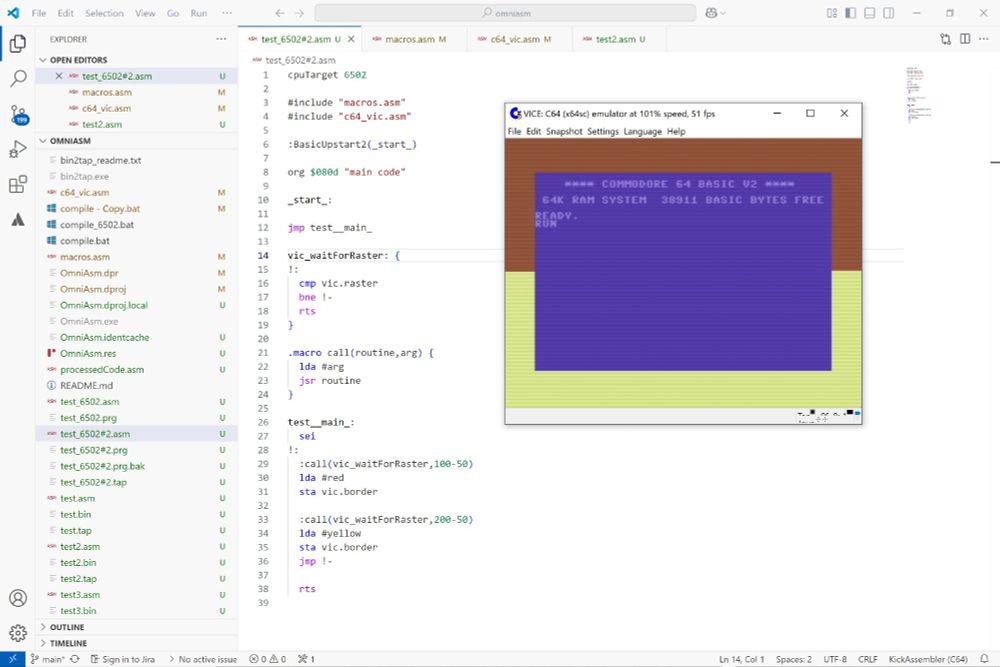This screenshot has width=1000, height=667.
Task: Click Sign in to Jira in the status bar
Action: point(122,659)
